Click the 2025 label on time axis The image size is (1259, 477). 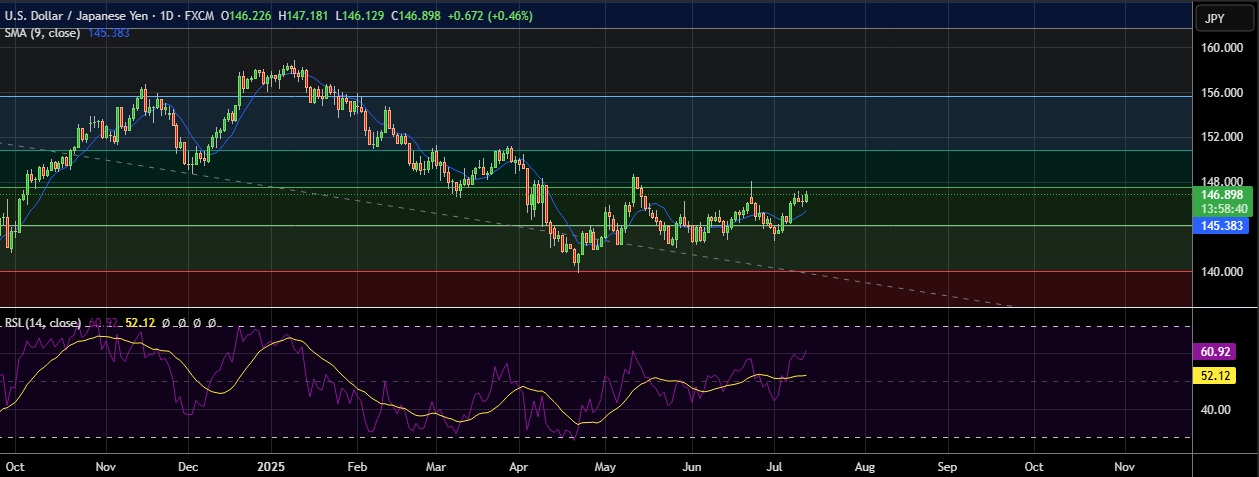pos(271,466)
